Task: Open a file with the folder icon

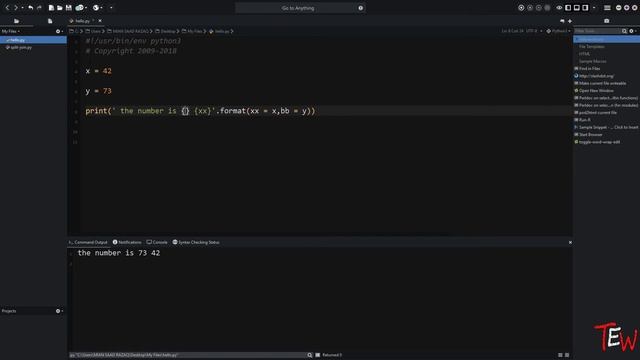Action: [60, 8]
